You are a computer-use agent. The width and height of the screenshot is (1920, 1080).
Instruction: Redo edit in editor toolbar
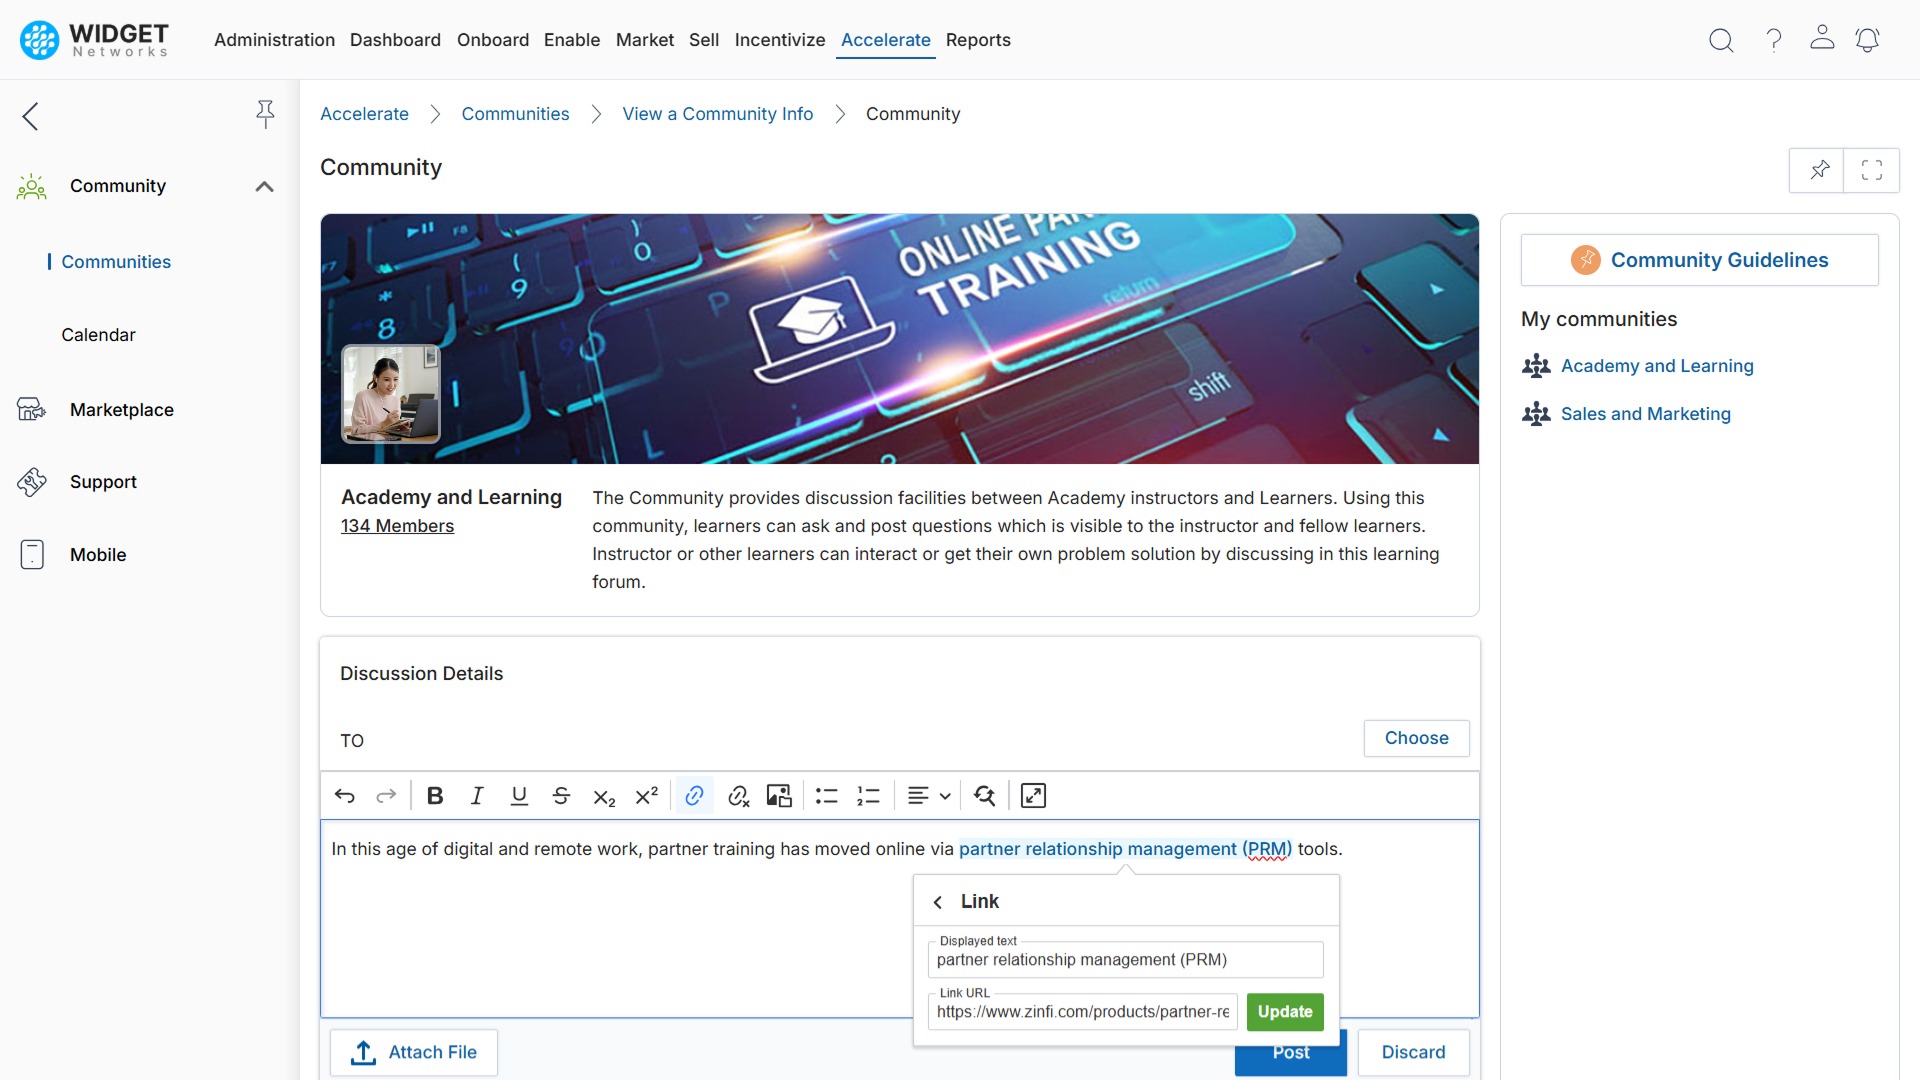[386, 796]
